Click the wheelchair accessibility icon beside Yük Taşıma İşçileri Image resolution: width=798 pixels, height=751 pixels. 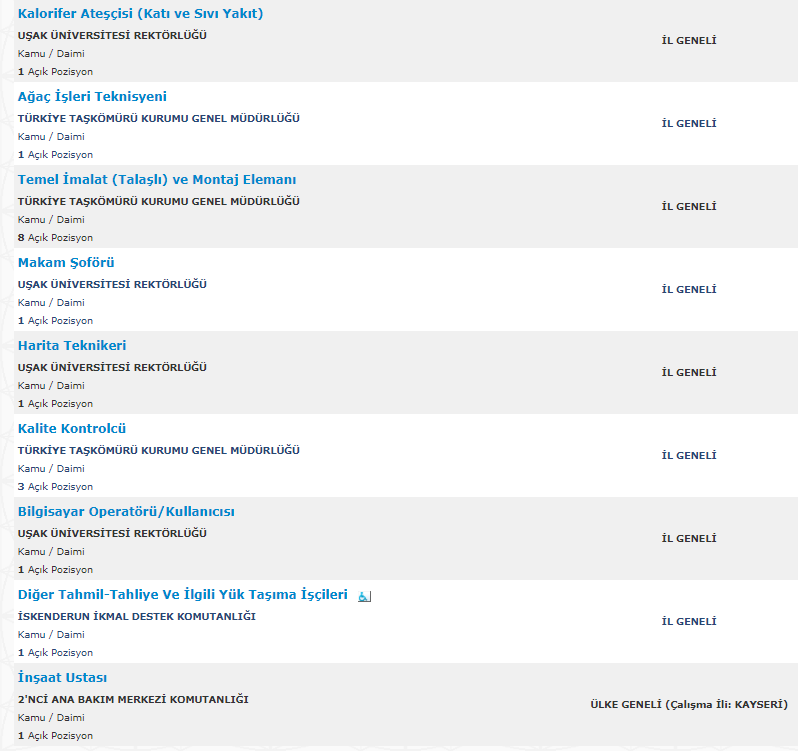(364, 596)
